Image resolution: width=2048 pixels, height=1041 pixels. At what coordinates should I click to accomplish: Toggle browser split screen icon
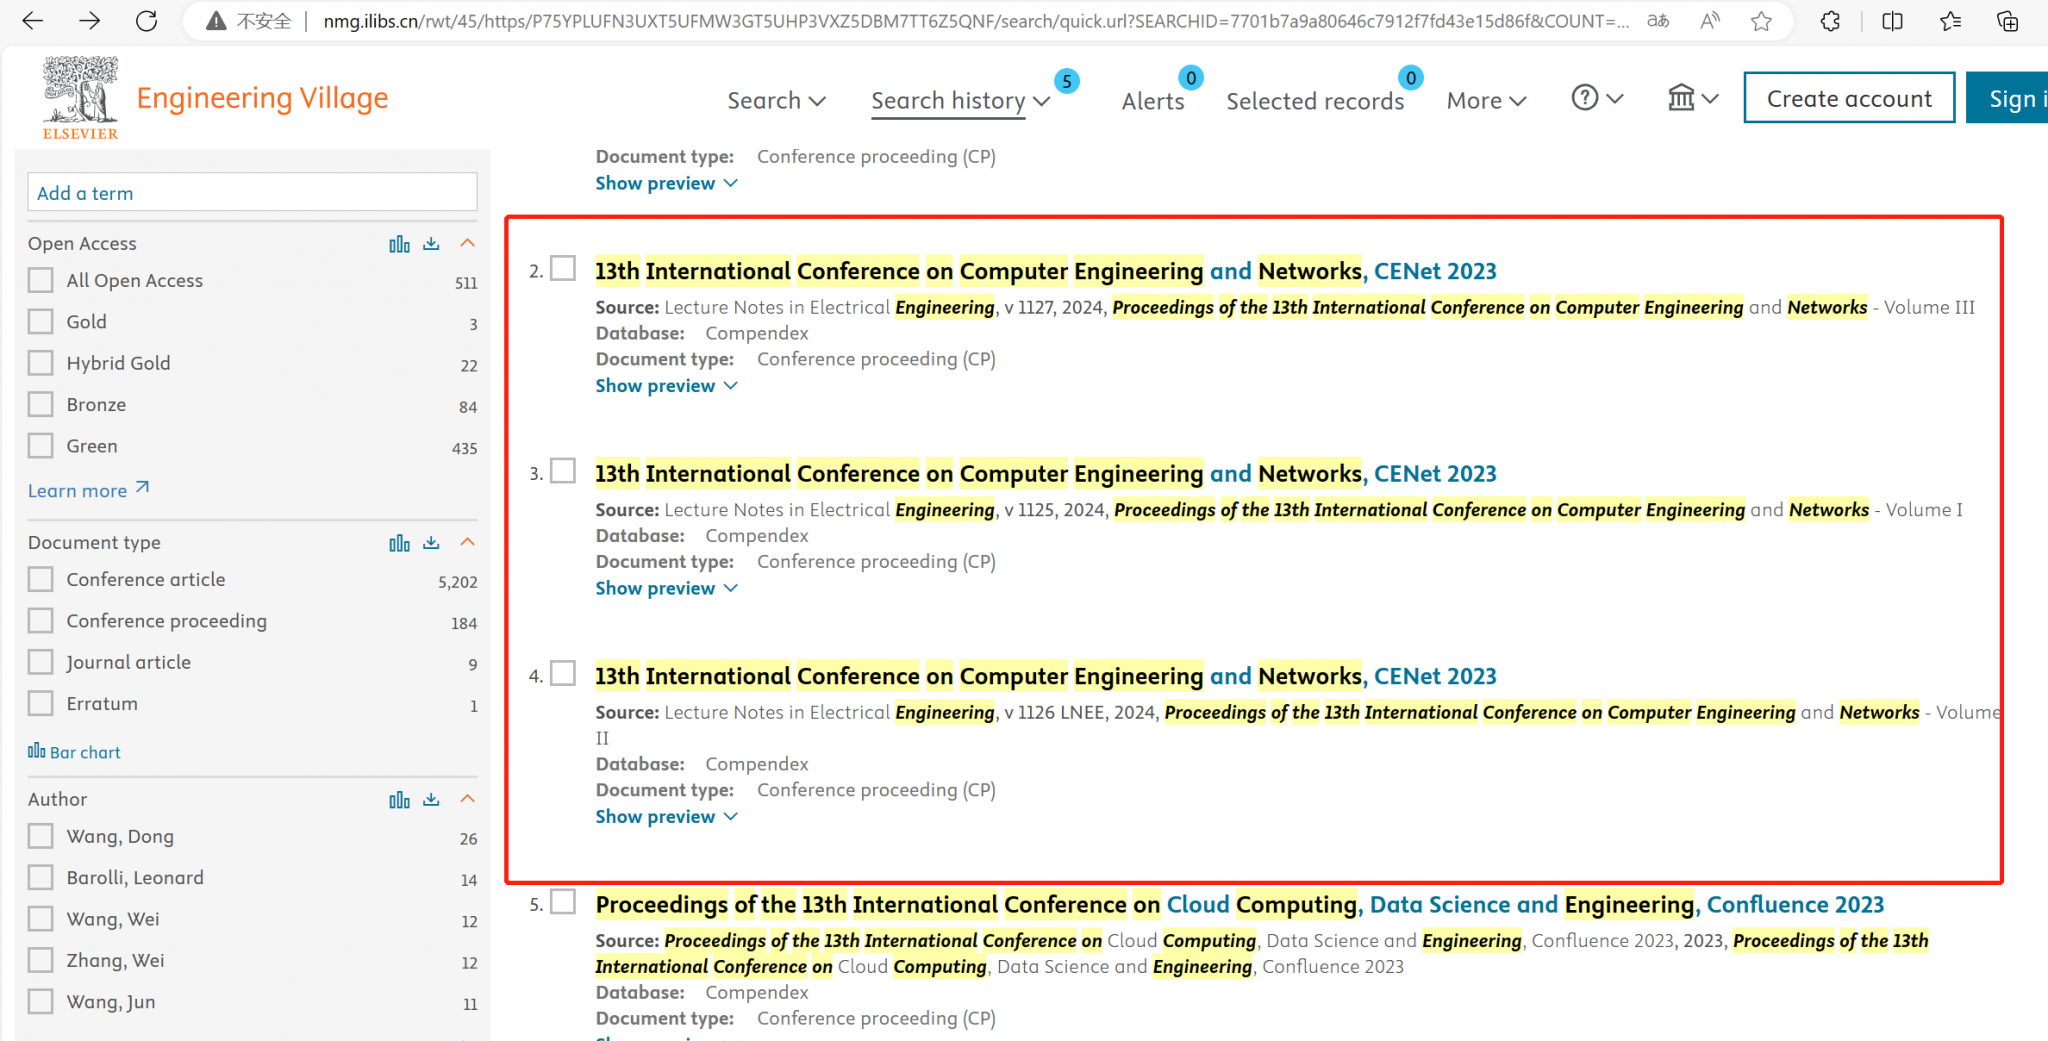pos(1892,21)
